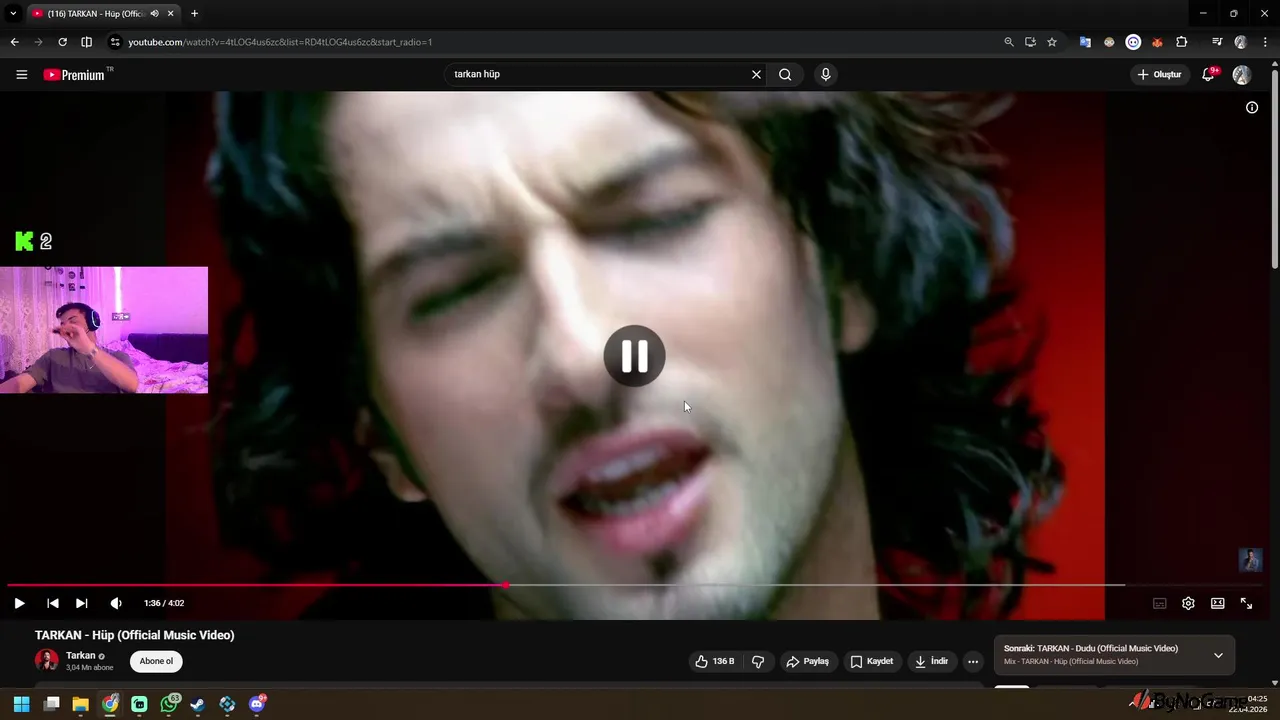
Task: Enter fullscreen mode in the player
Action: pyautogui.click(x=1247, y=603)
